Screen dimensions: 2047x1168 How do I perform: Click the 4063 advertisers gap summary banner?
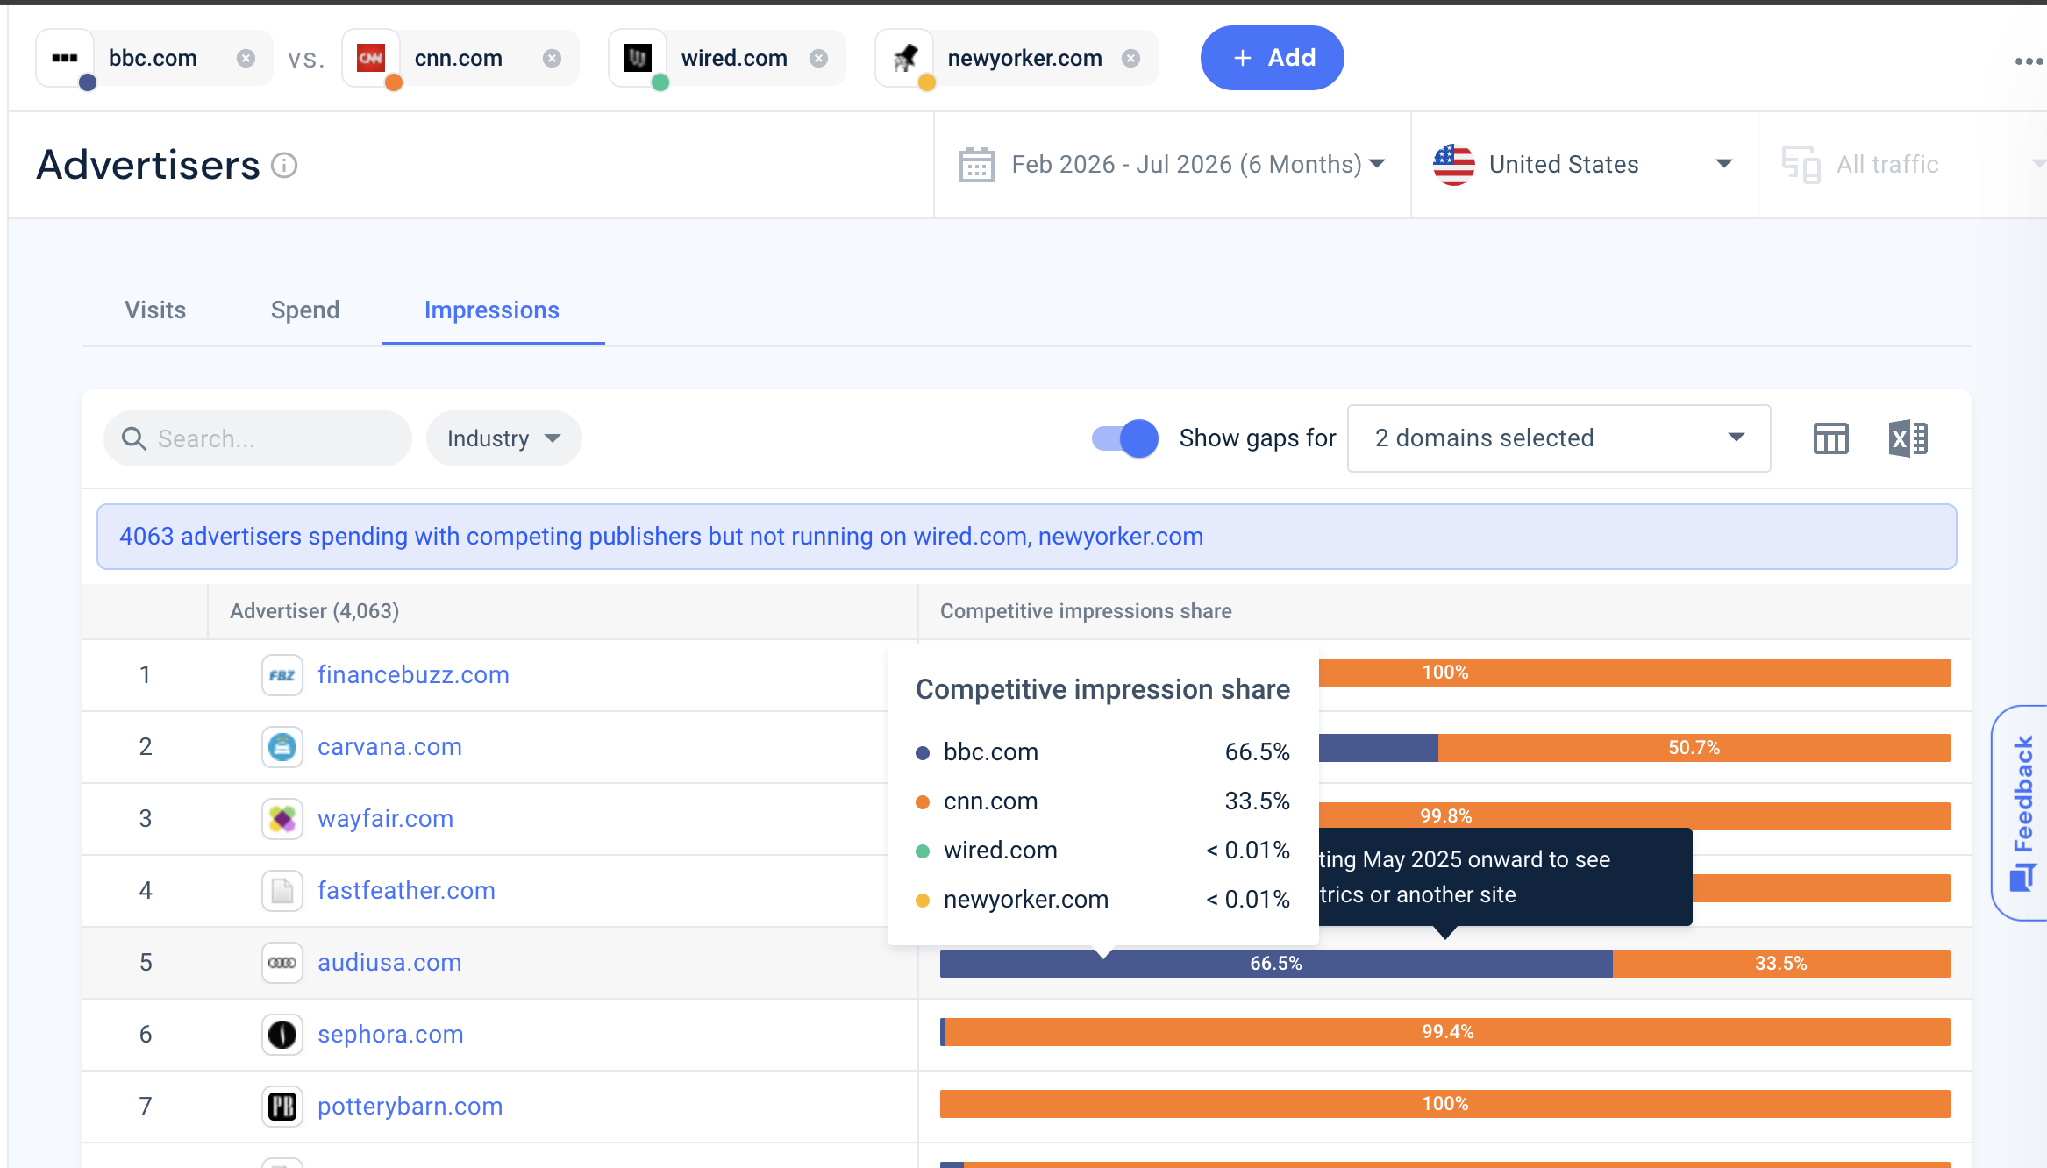pyautogui.click(x=1027, y=537)
